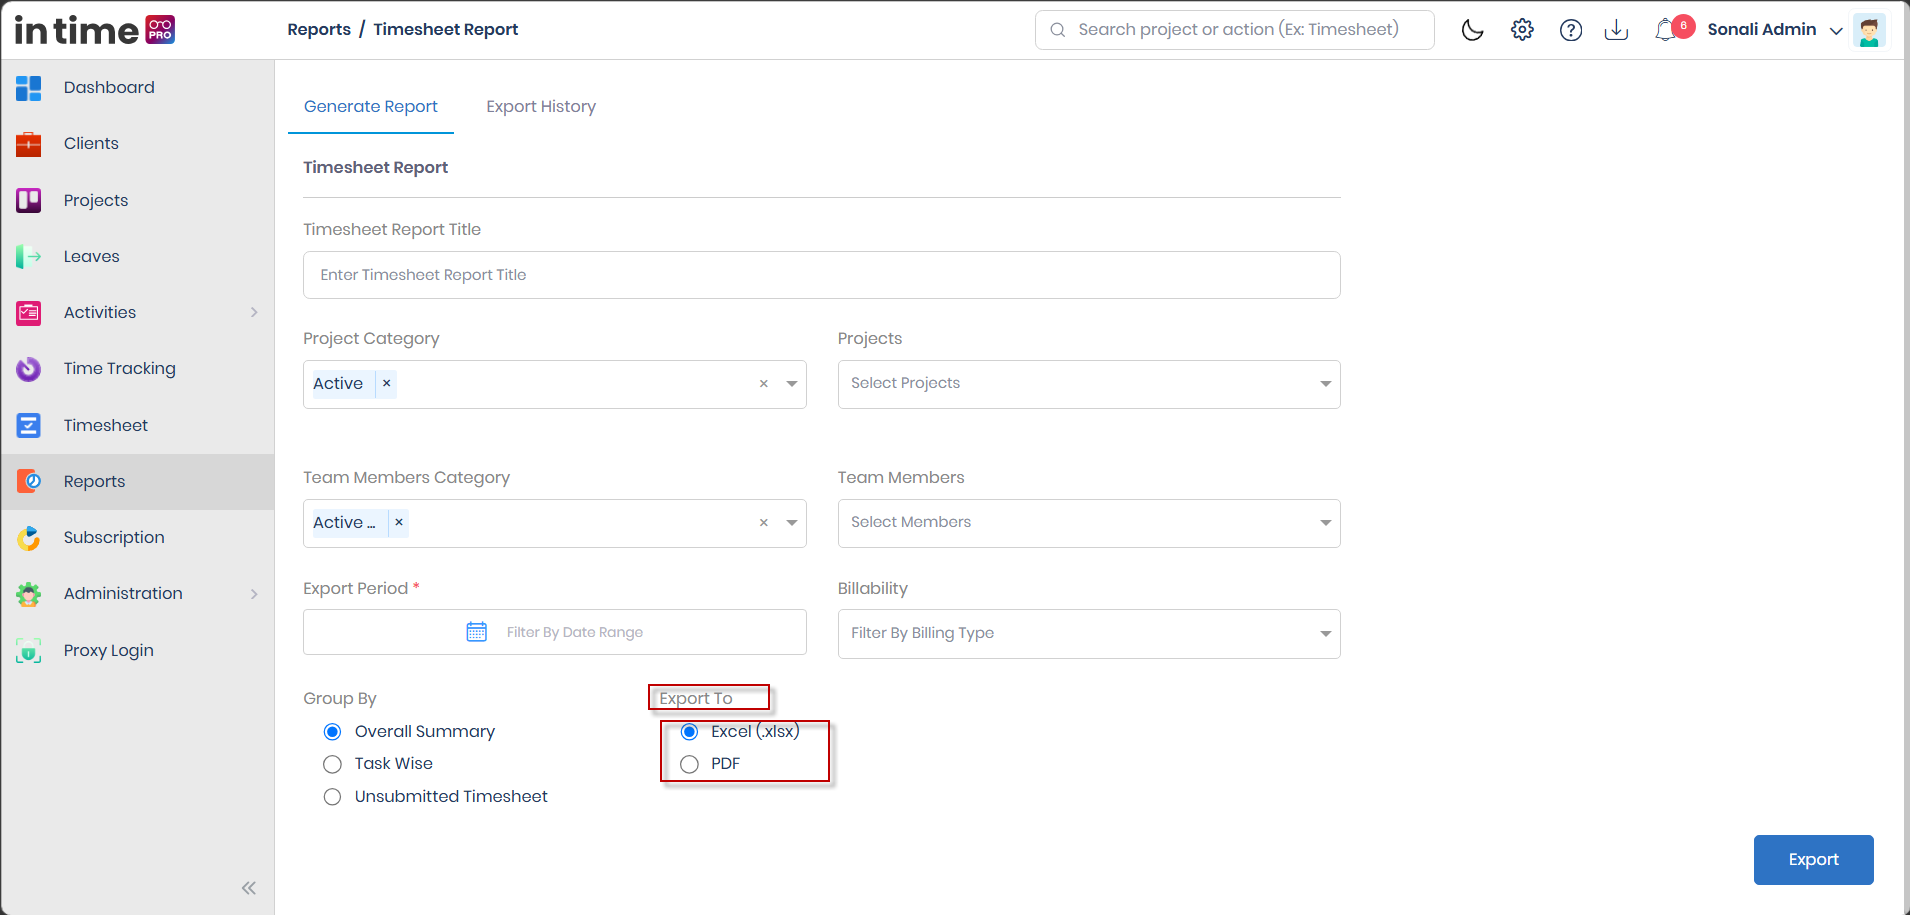Expand Team Members Category dropdown arrow
Image resolution: width=1910 pixels, height=915 pixels.
point(792,523)
